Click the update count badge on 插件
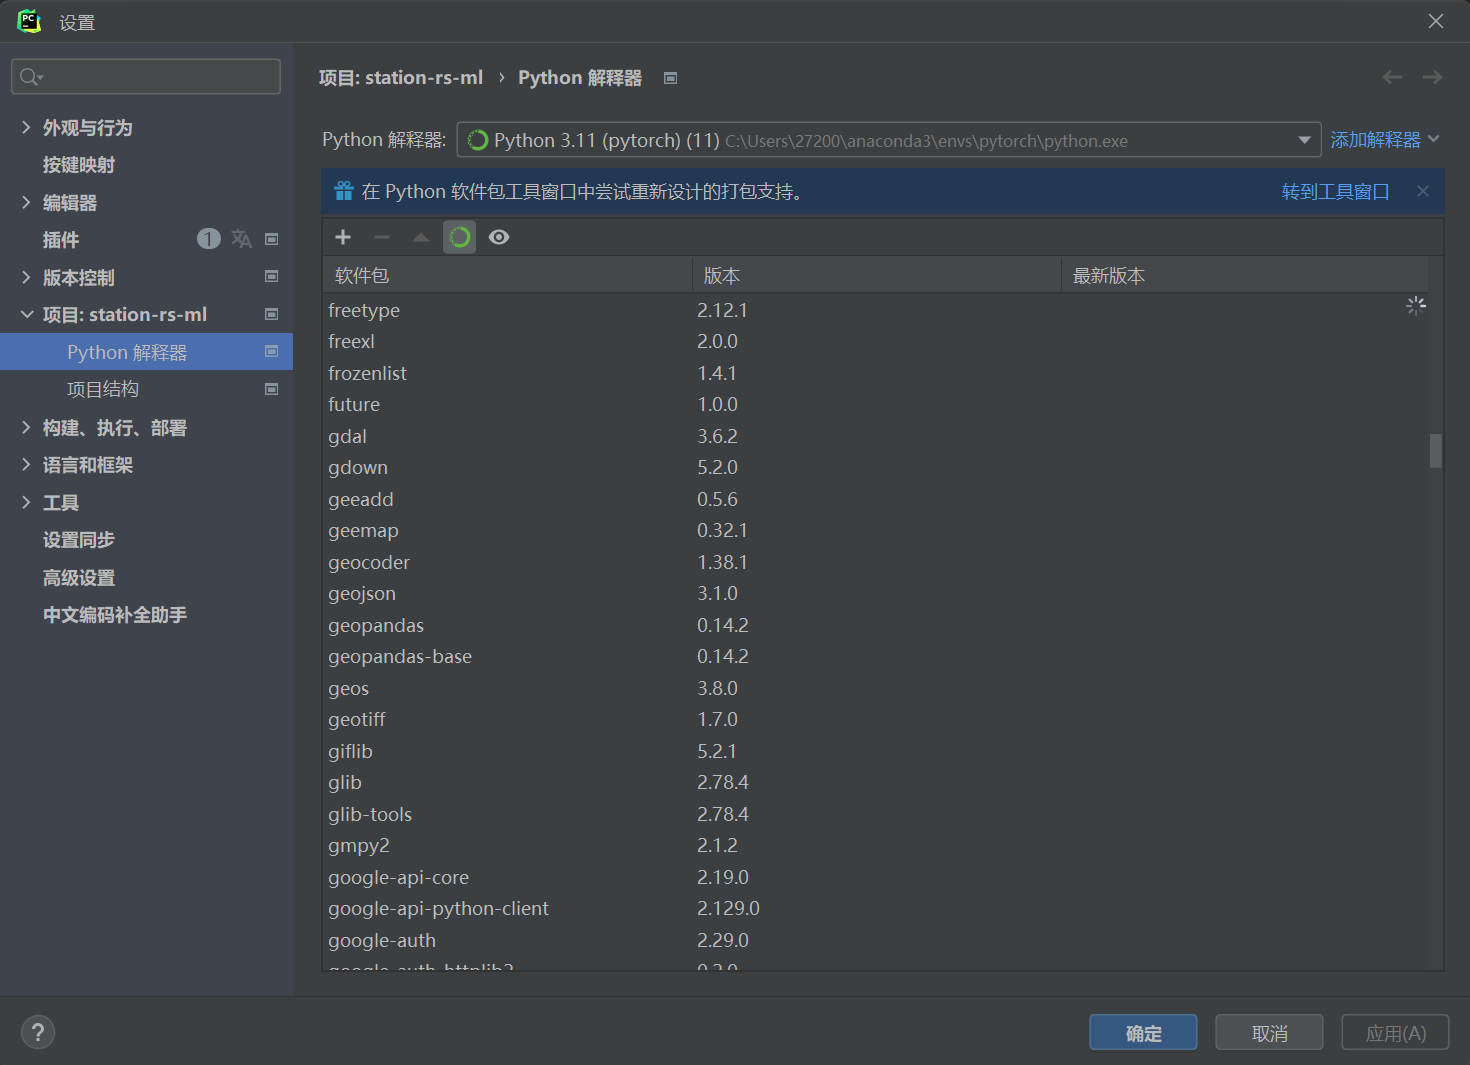1470x1065 pixels. [209, 239]
